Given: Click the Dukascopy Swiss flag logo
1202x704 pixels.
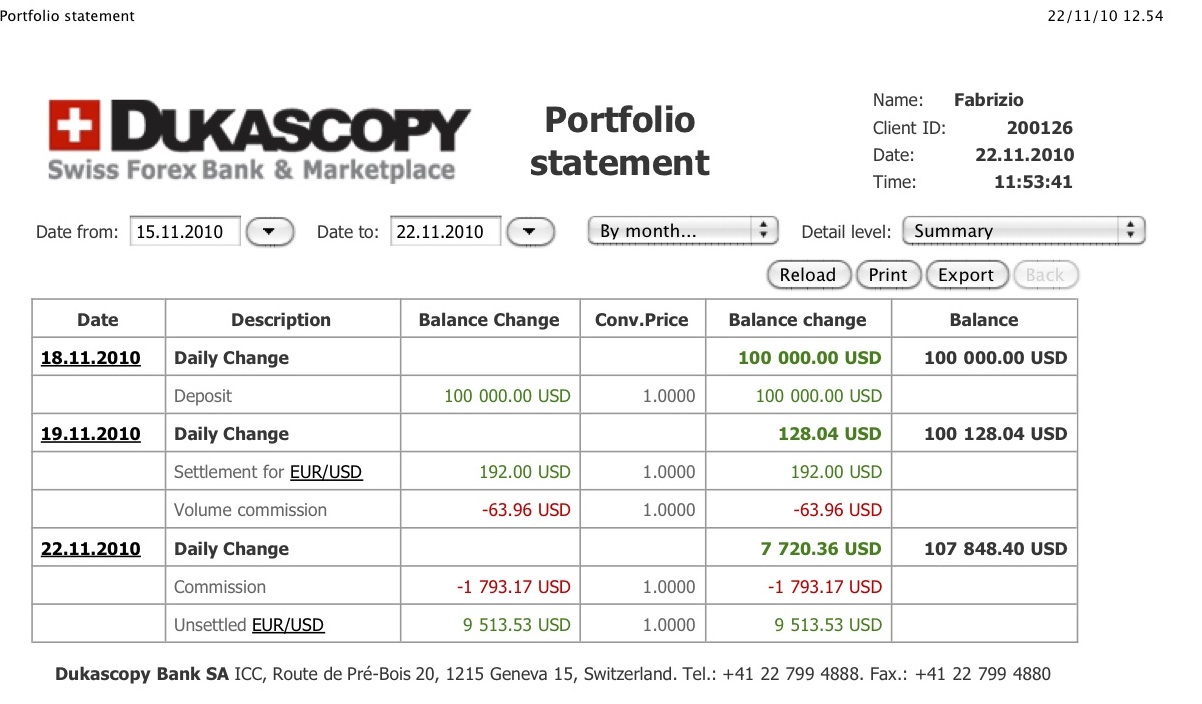Looking at the screenshot, I should click(x=73, y=125).
